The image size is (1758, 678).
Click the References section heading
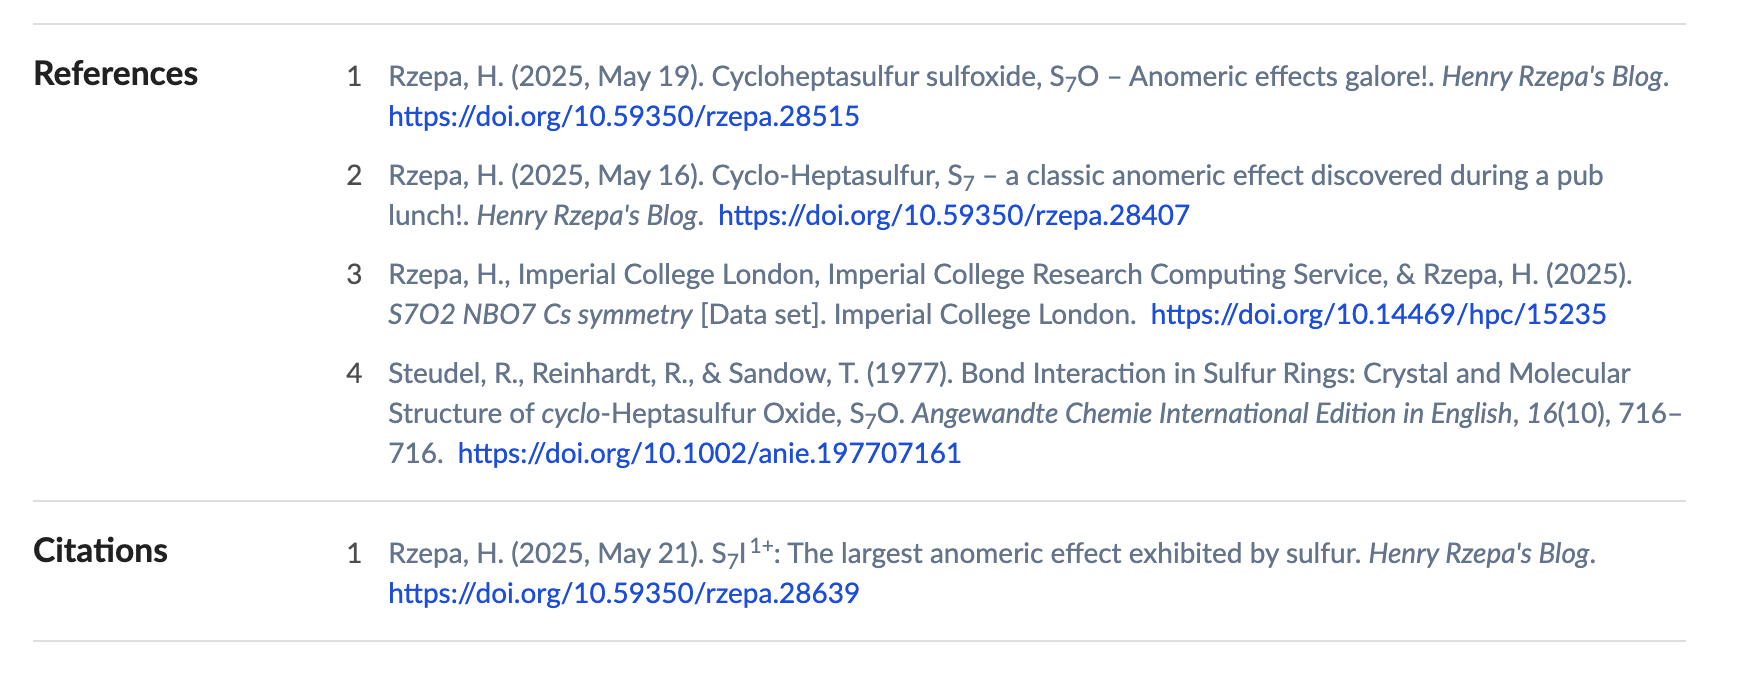coord(116,74)
